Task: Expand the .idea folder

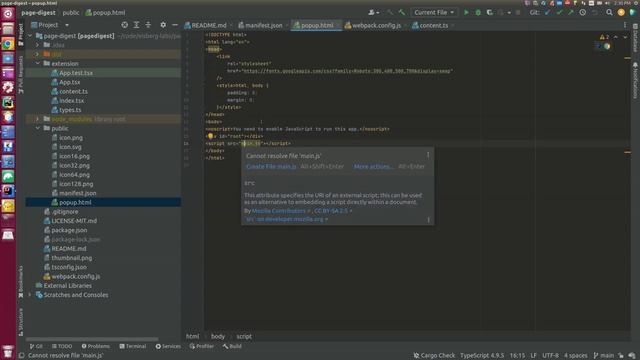Action: point(38,45)
